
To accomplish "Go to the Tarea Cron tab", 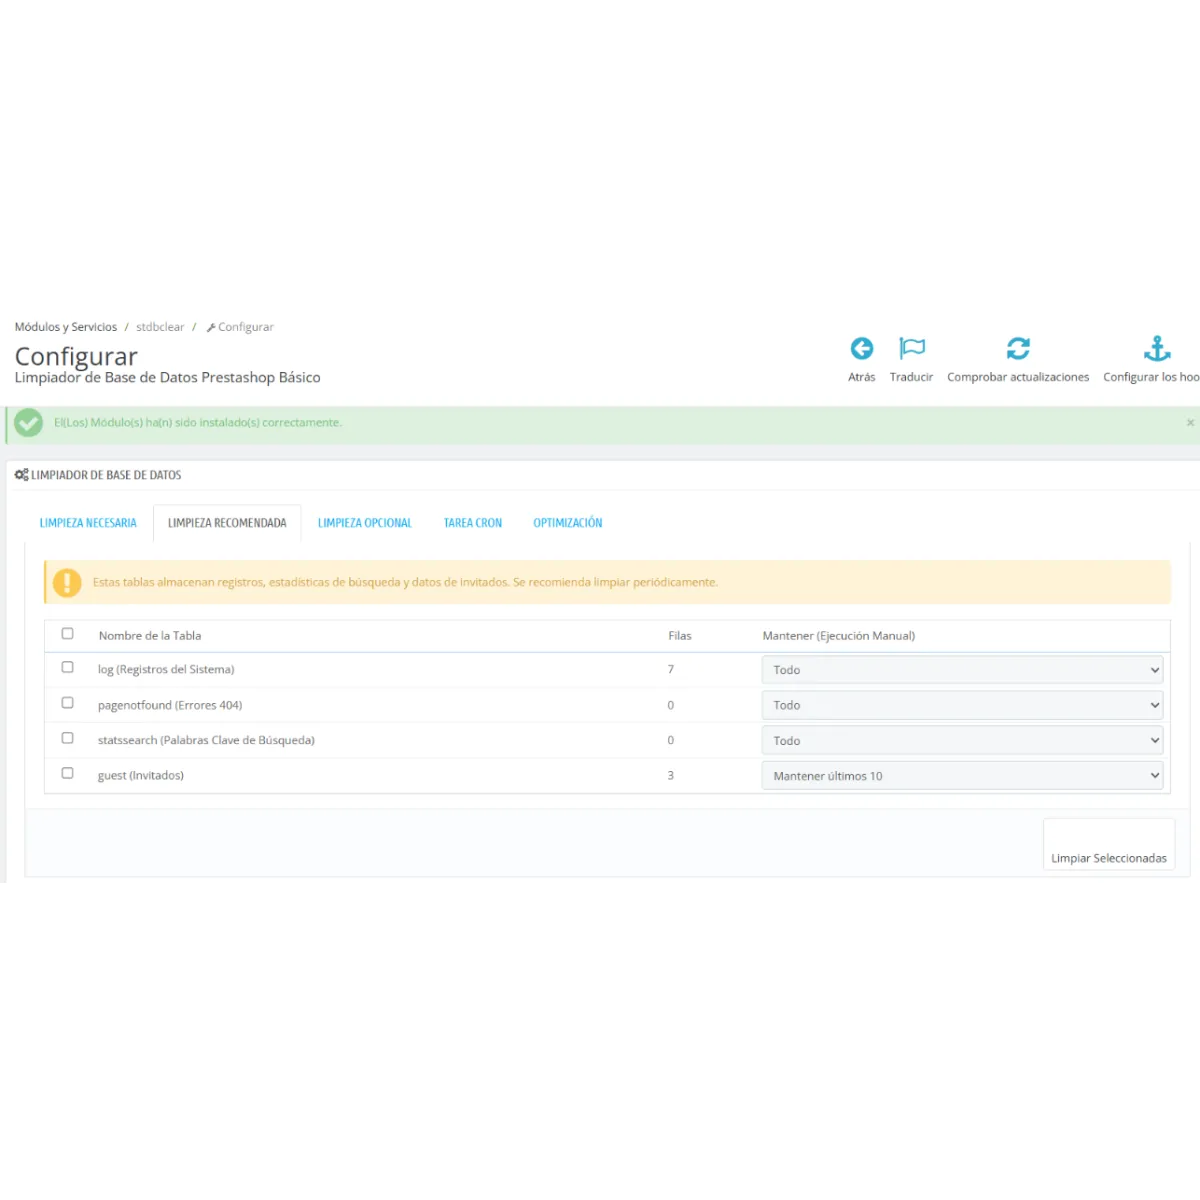I will [x=473, y=523].
